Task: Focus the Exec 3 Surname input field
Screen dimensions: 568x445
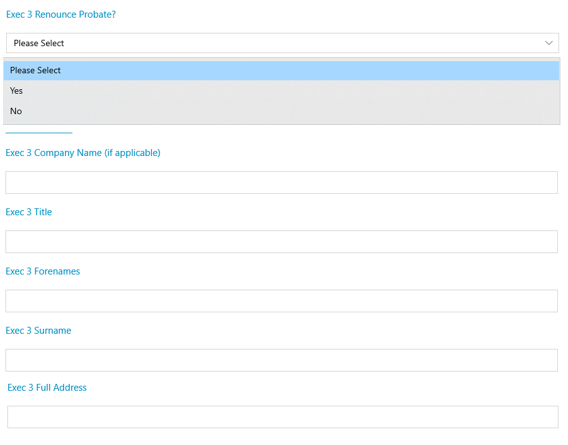Action: 281,360
